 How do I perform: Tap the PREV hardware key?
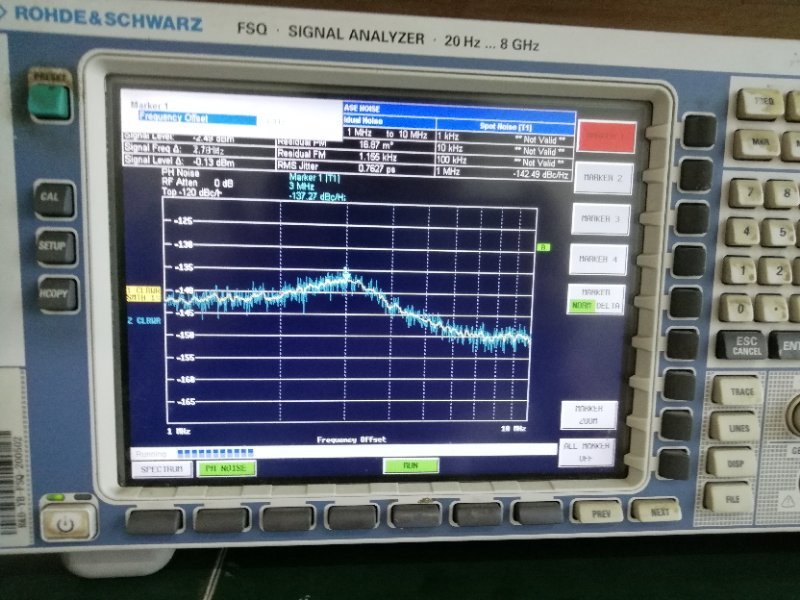(x=597, y=512)
